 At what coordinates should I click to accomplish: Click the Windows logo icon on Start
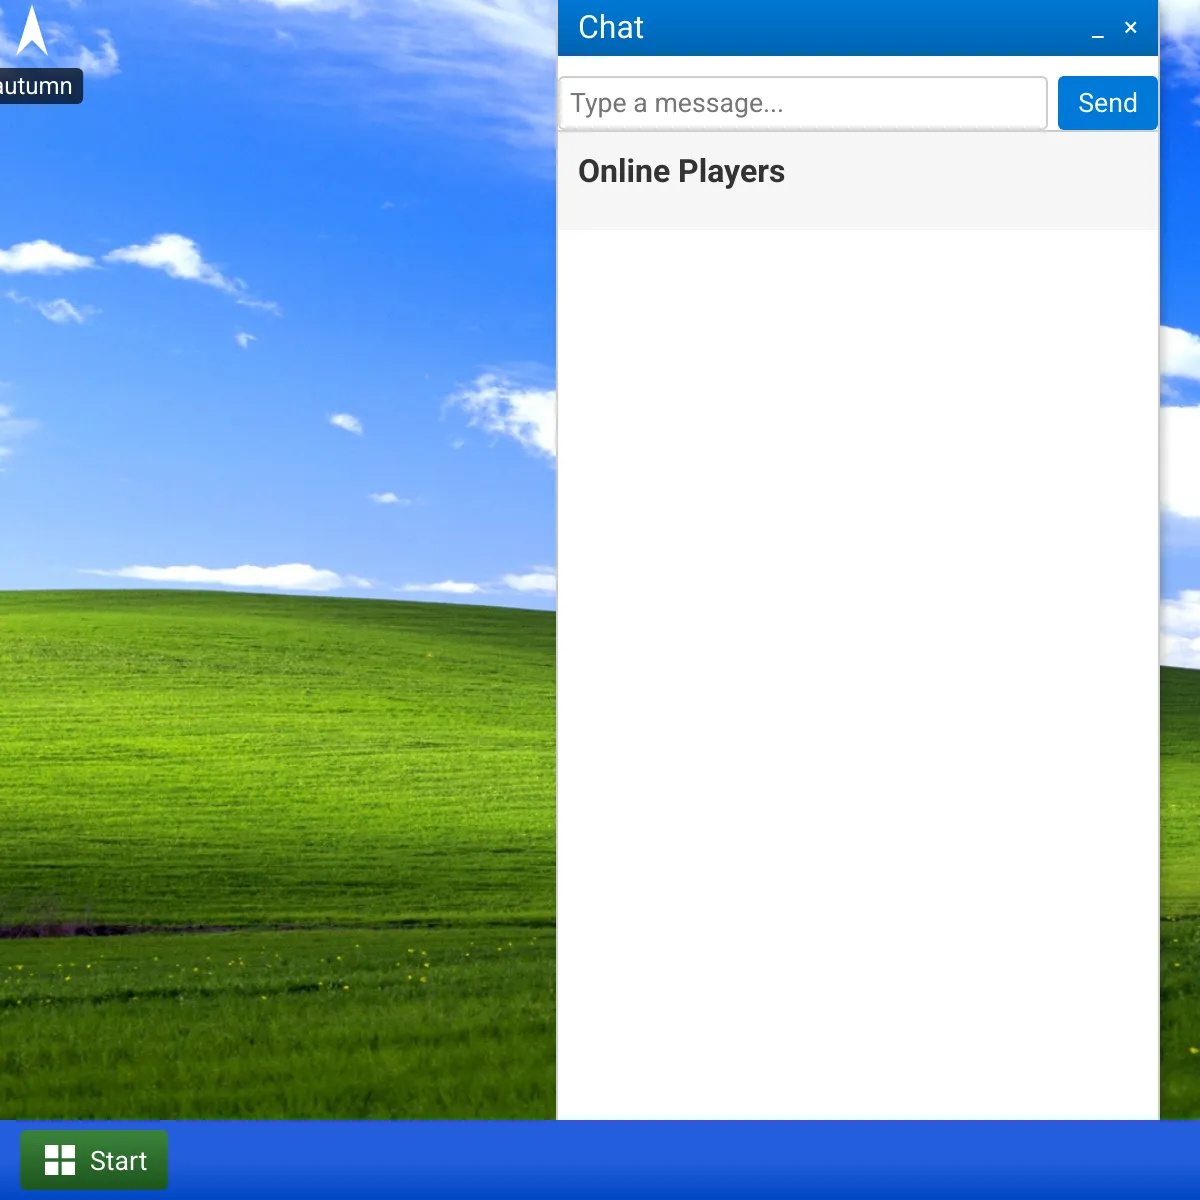pyautogui.click(x=60, y=1160)
